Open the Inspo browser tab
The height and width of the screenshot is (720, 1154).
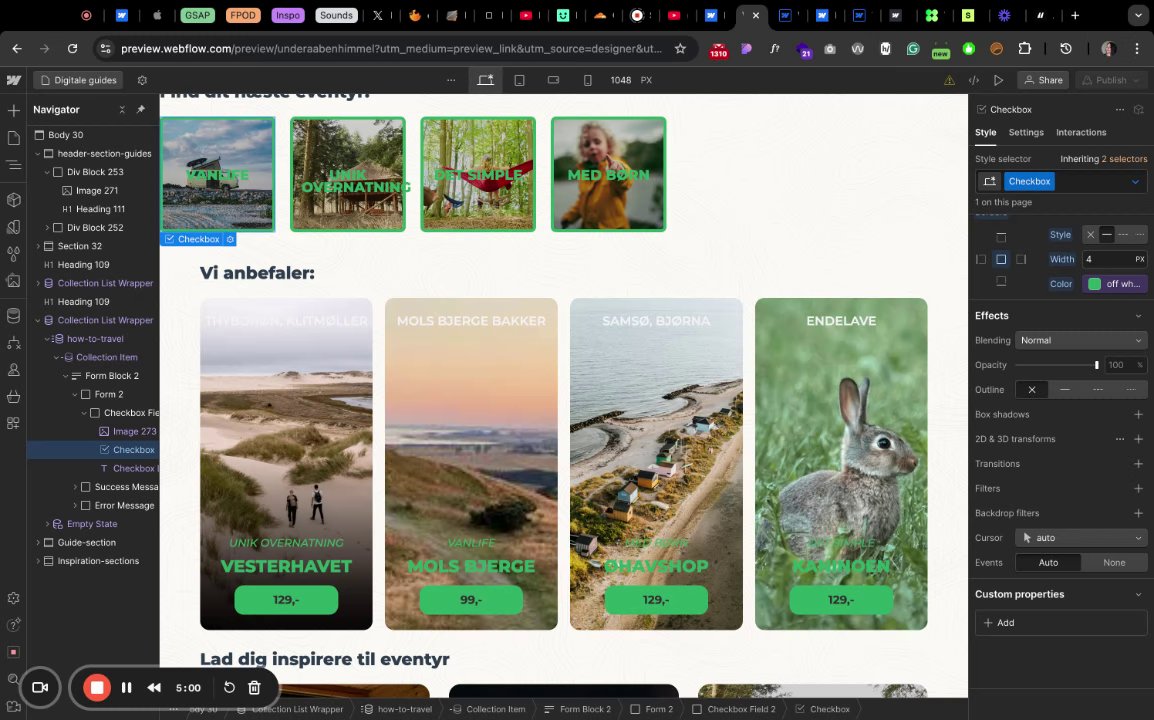click(x=288, y=15)
